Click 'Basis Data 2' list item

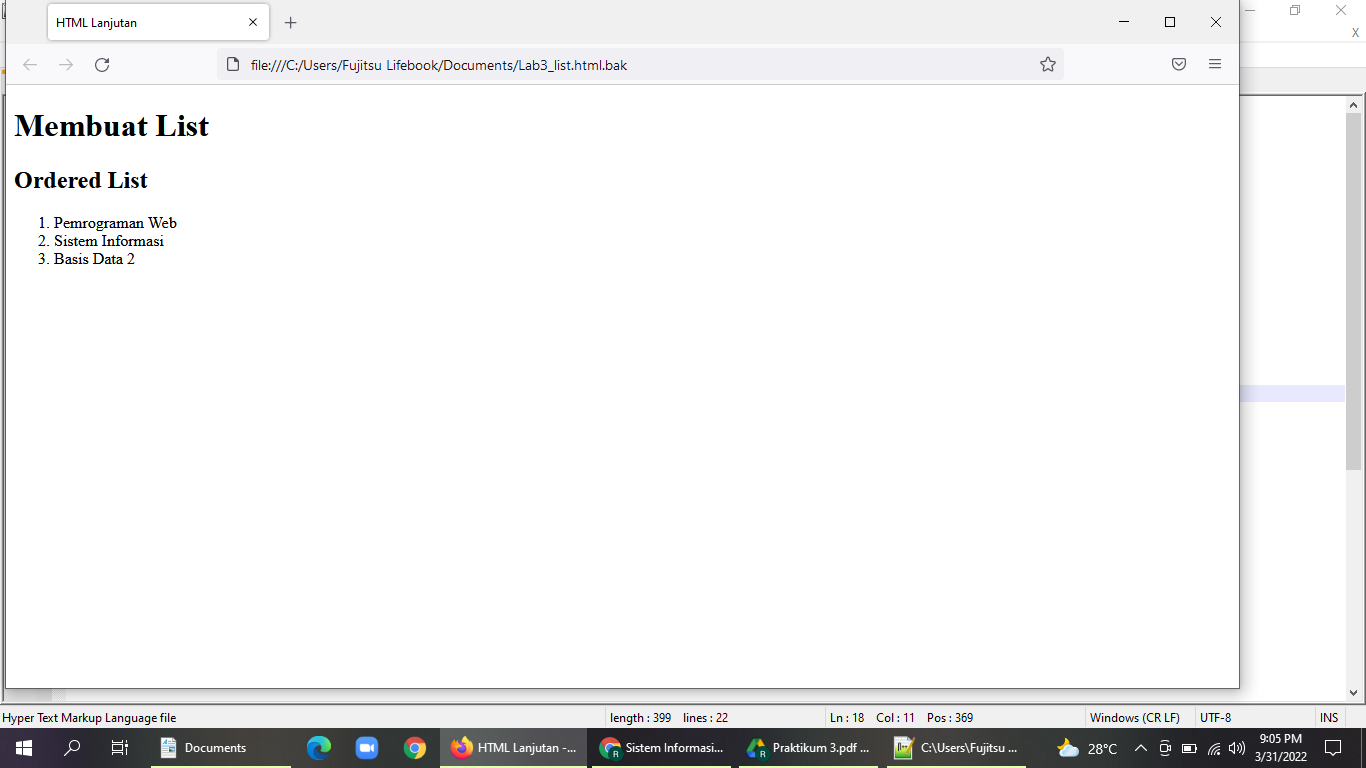coord(94,259)
